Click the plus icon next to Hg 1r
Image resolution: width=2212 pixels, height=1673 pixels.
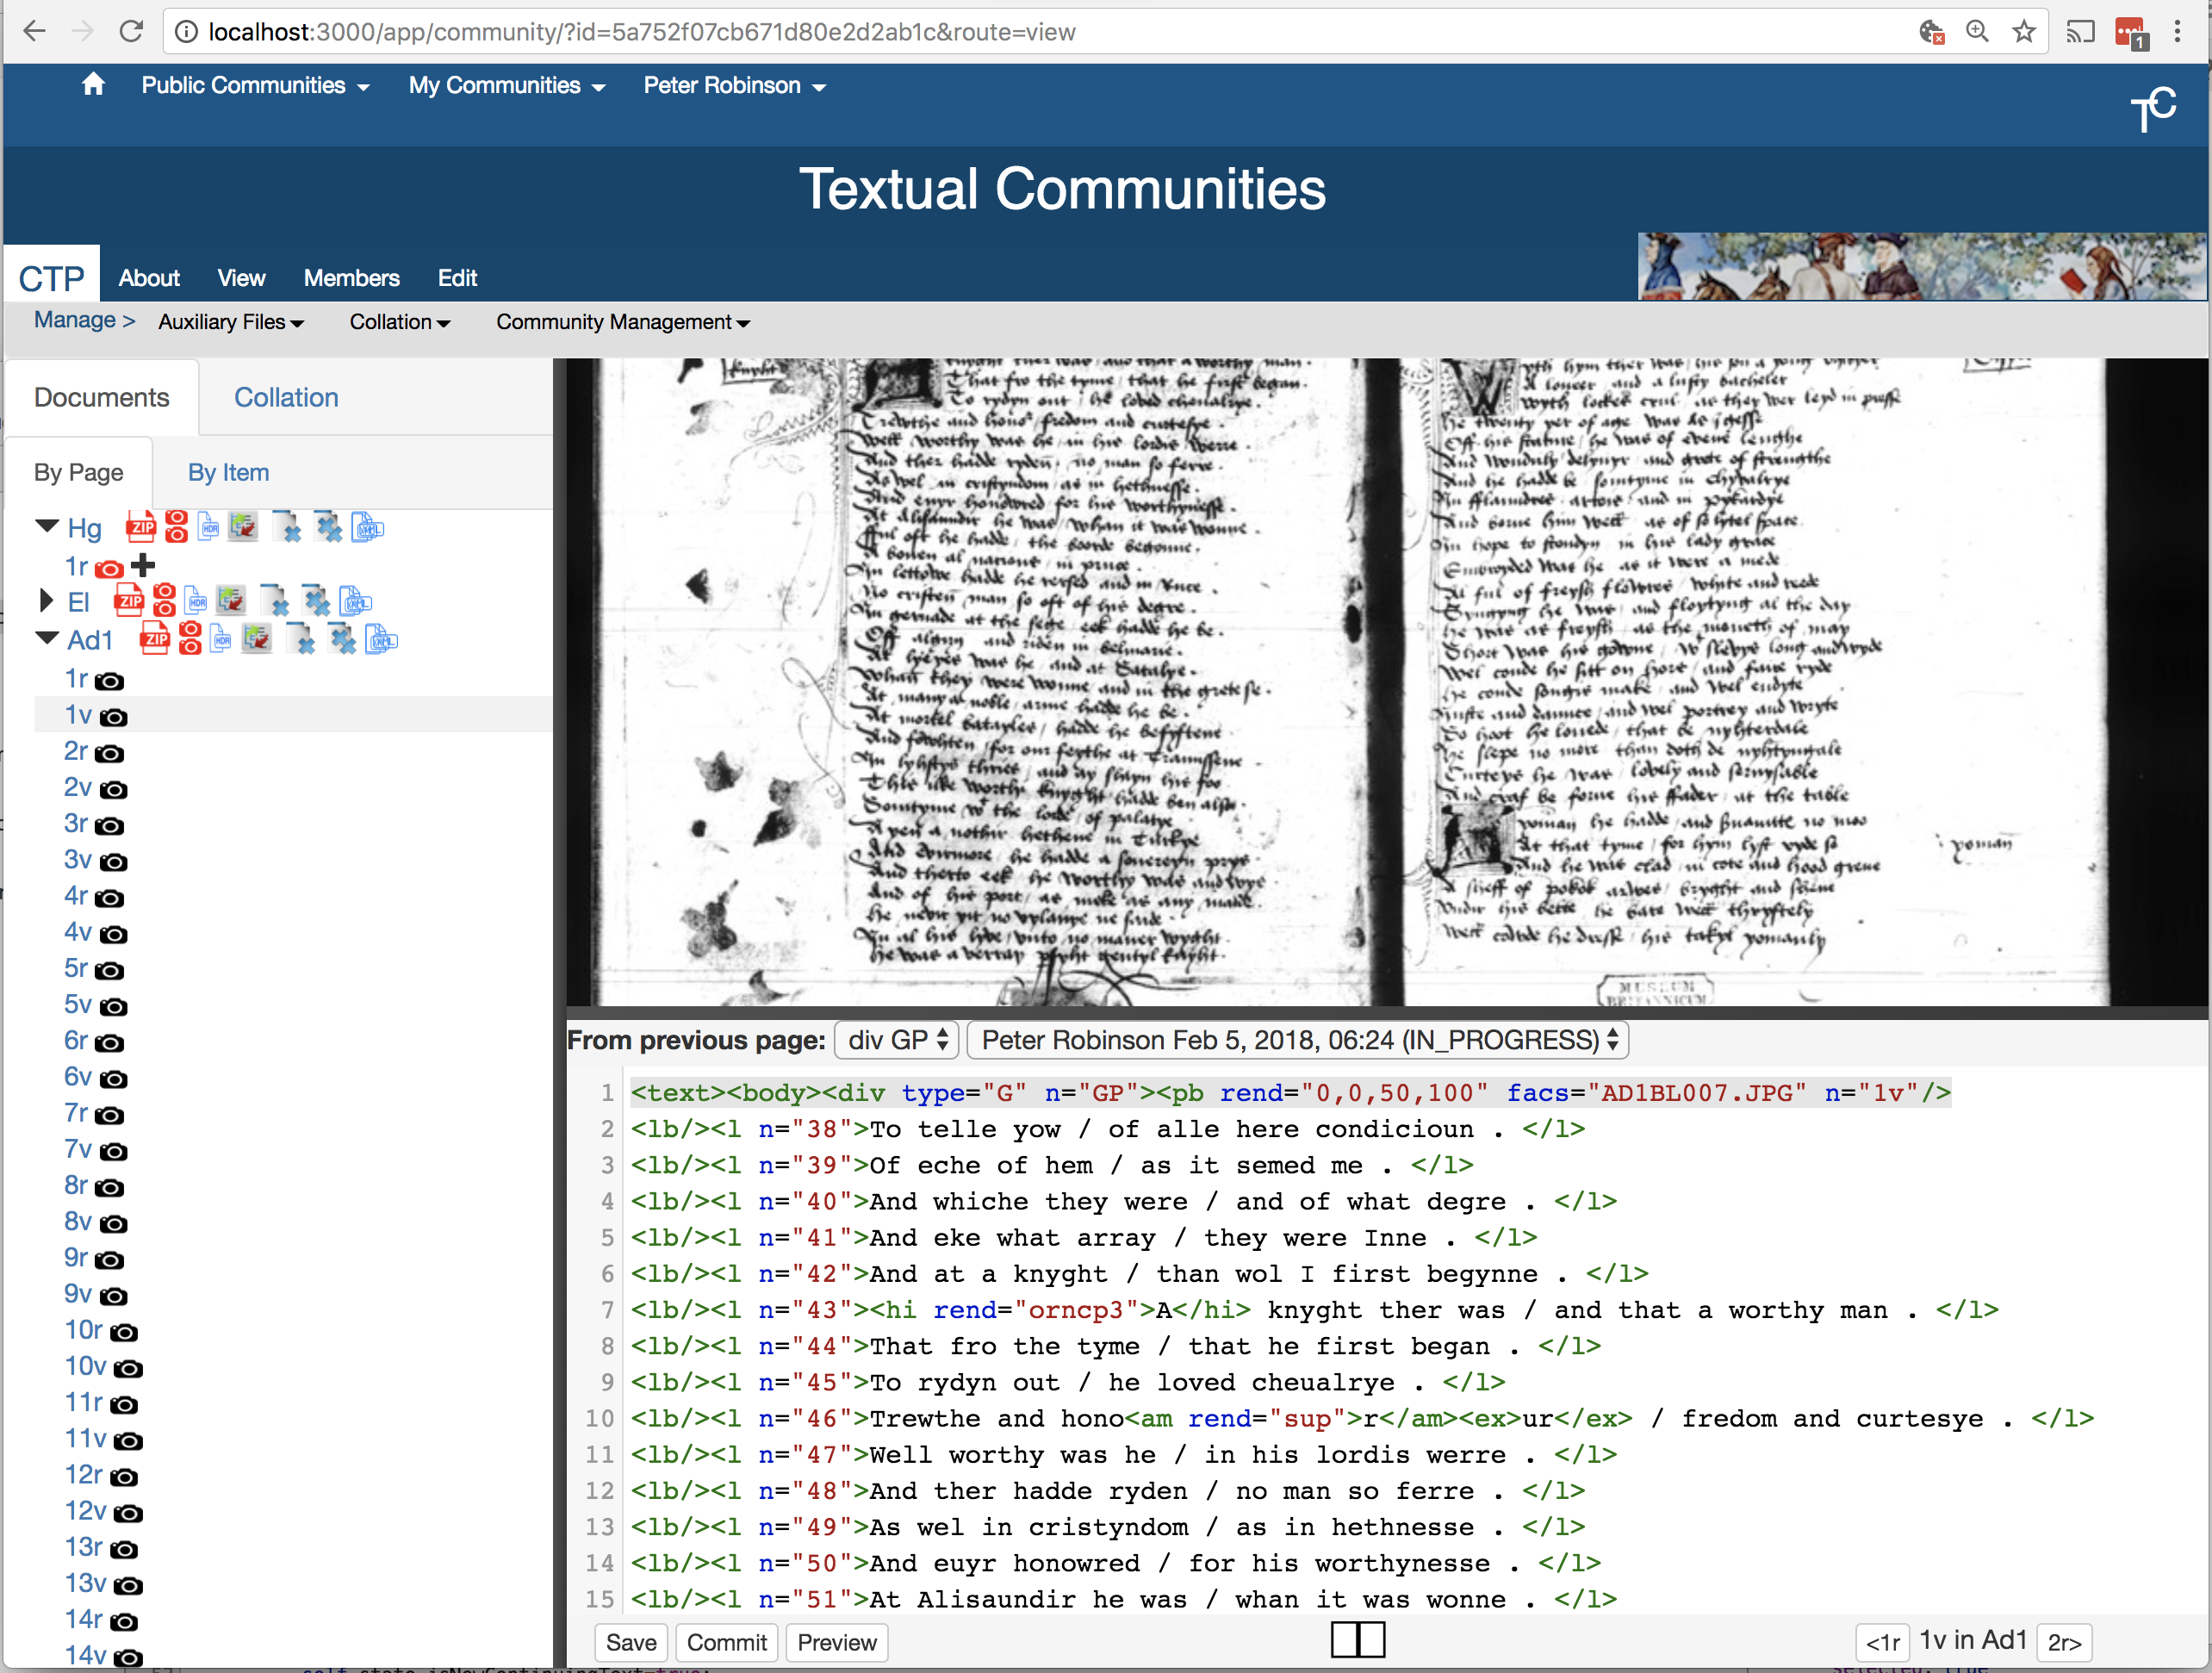[x=143, y=565]
